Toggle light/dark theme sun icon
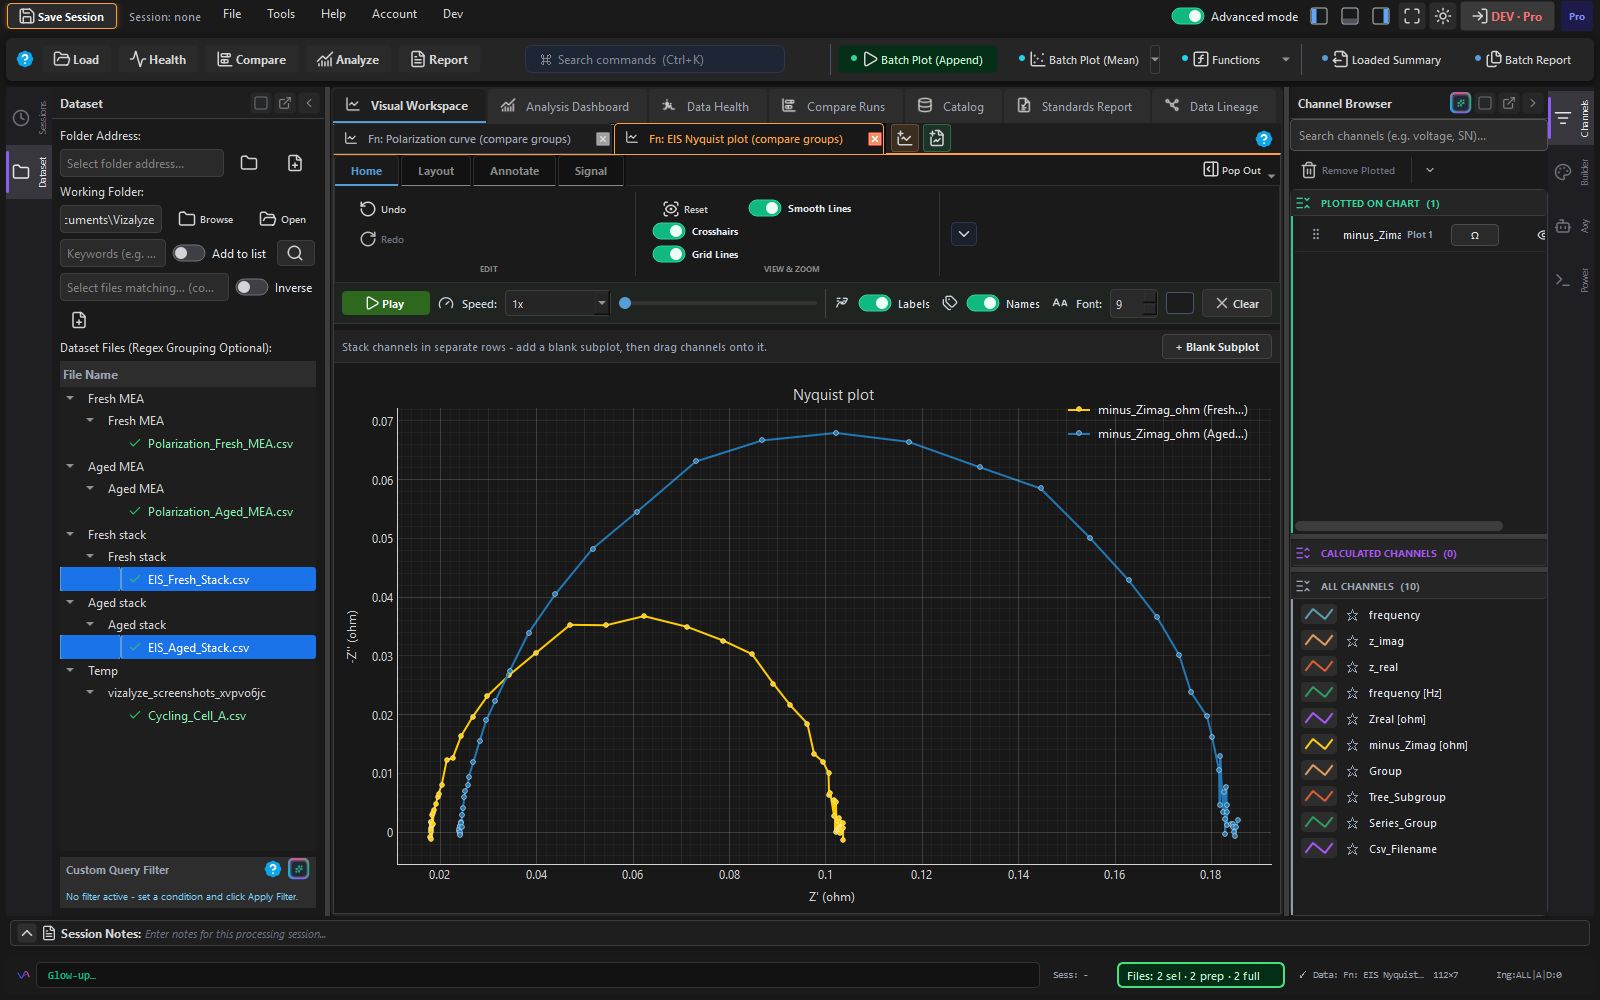This screenshot has width=1600, height=1000. (1442, 16)
